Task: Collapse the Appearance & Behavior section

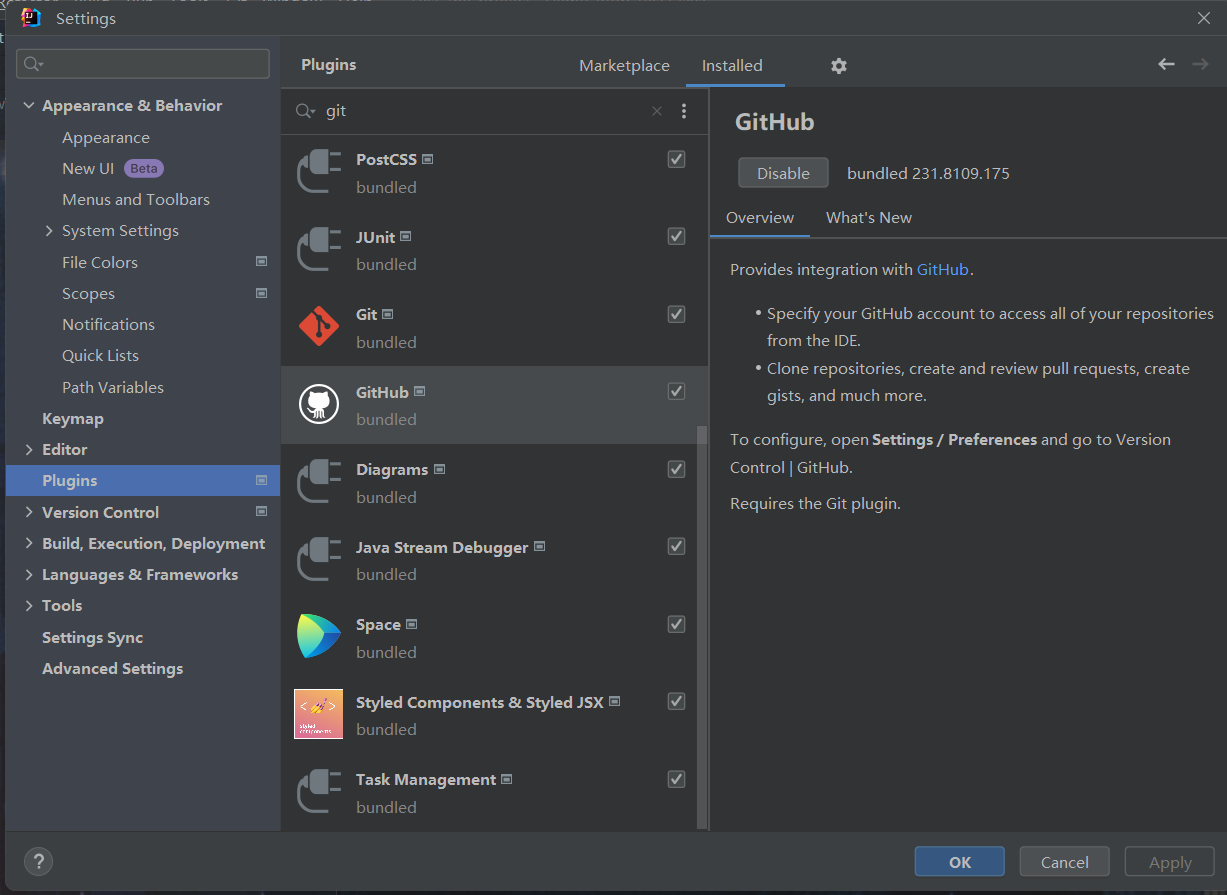Action: pos(29,106)
